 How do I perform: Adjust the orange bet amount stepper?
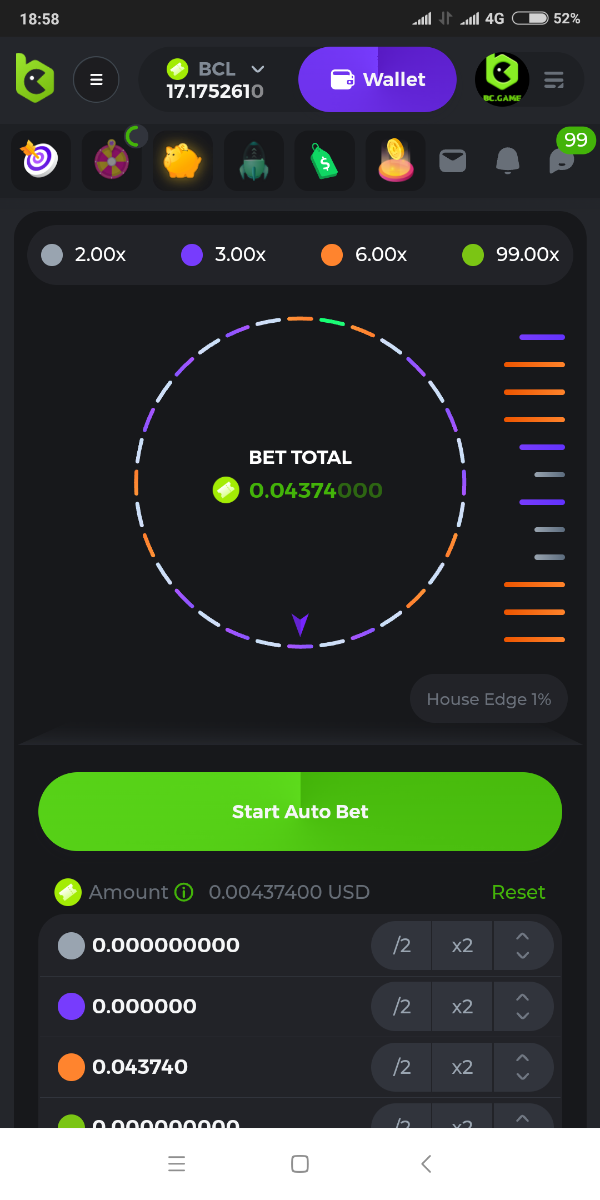[x=522, y=1067]
